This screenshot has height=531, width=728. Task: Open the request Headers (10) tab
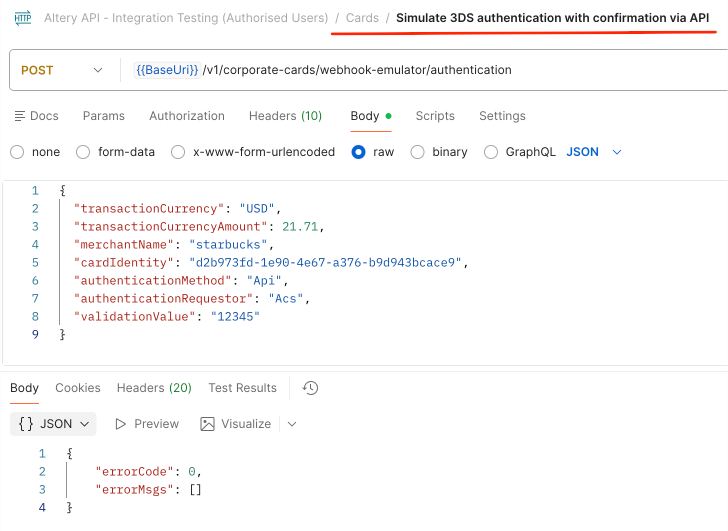point(285,116)
